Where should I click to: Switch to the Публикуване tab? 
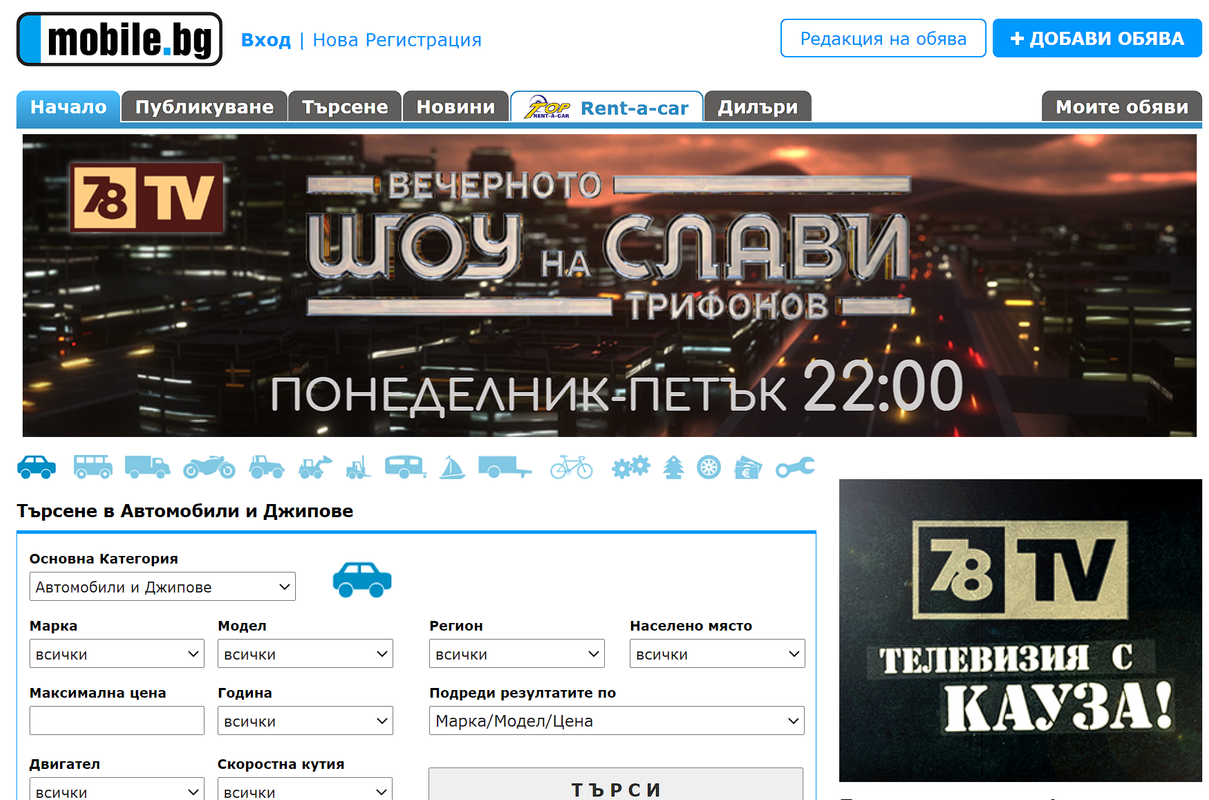click(x=204, y=107)
